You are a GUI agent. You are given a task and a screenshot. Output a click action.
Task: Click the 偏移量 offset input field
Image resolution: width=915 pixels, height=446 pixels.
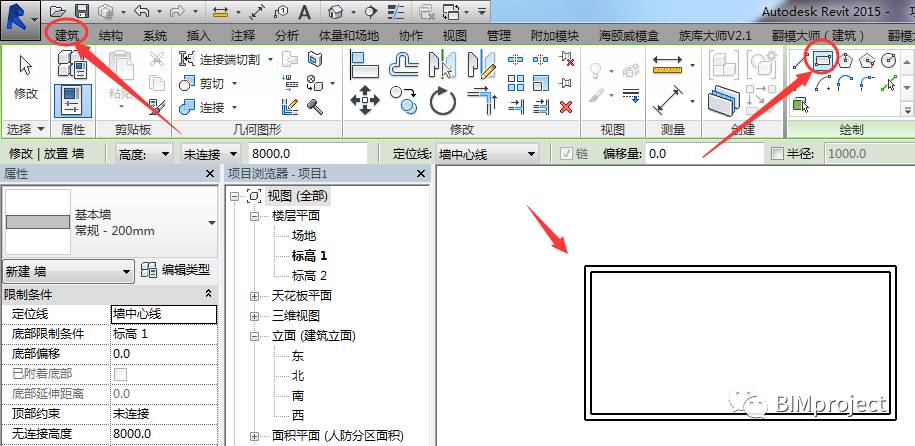pyautogui.click(x=704, y=154)
